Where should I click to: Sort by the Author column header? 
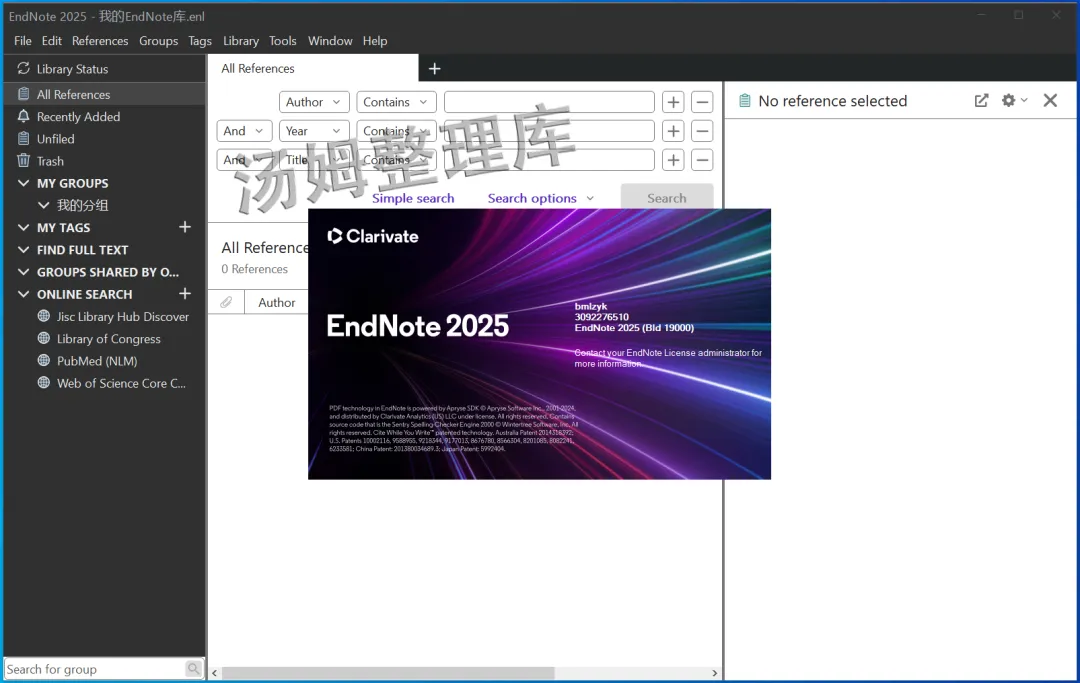(x=276, y=302)
